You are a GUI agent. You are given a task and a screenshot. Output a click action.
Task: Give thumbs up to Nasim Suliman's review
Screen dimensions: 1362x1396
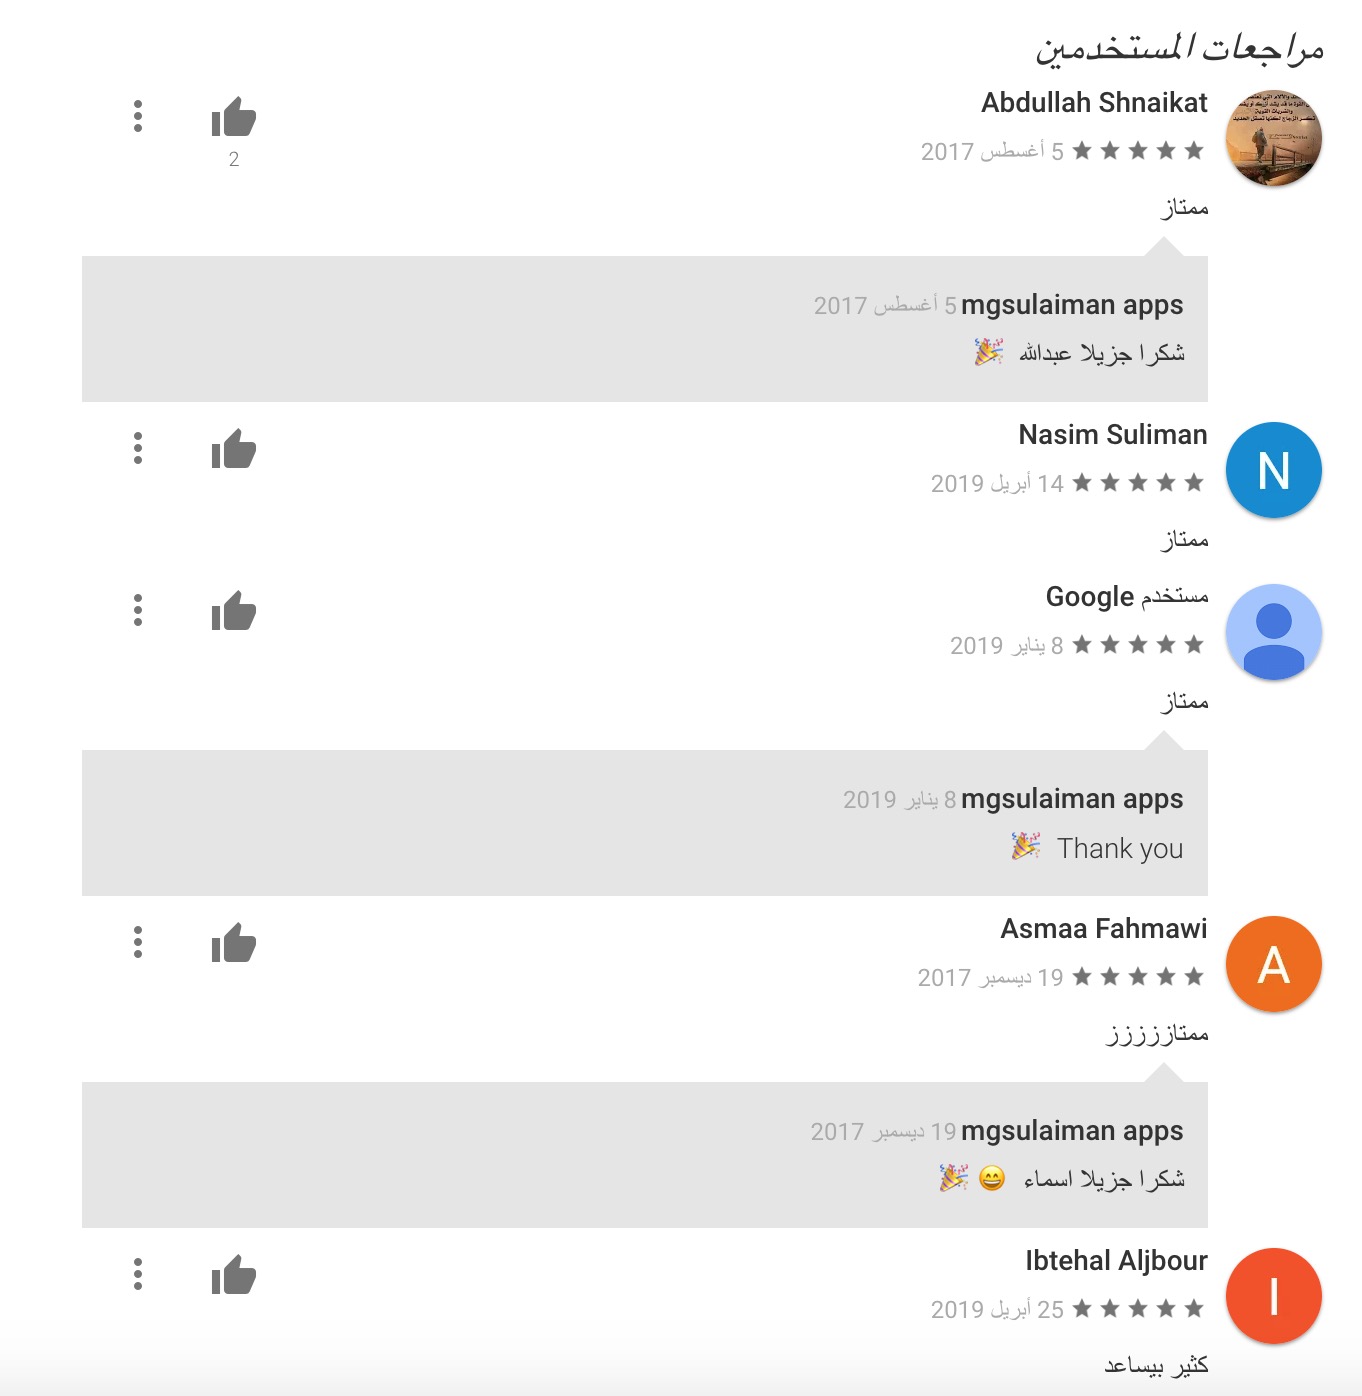point(234,450)
